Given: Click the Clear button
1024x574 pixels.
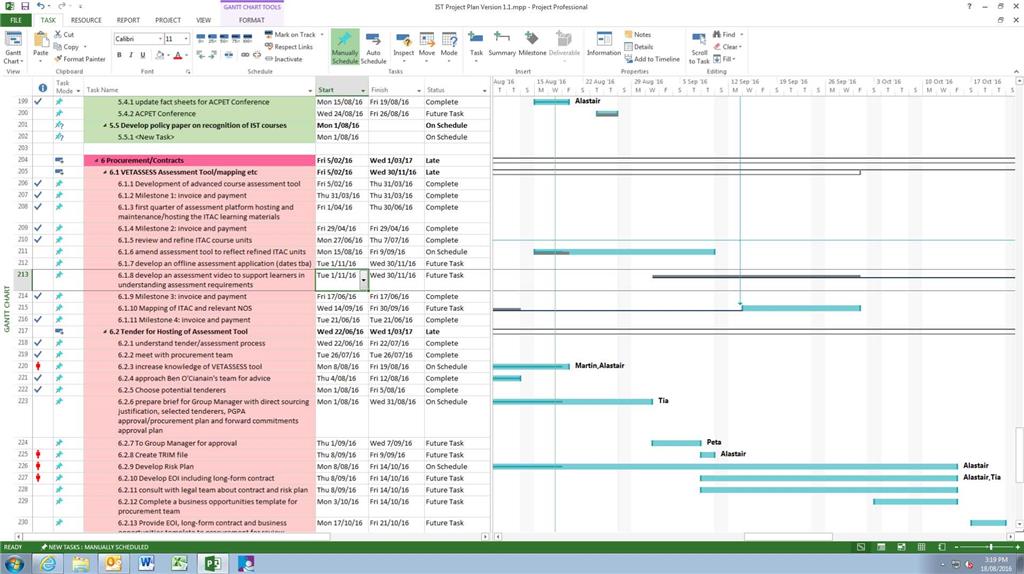Looking at the screenshot, I should pos(728,47).
